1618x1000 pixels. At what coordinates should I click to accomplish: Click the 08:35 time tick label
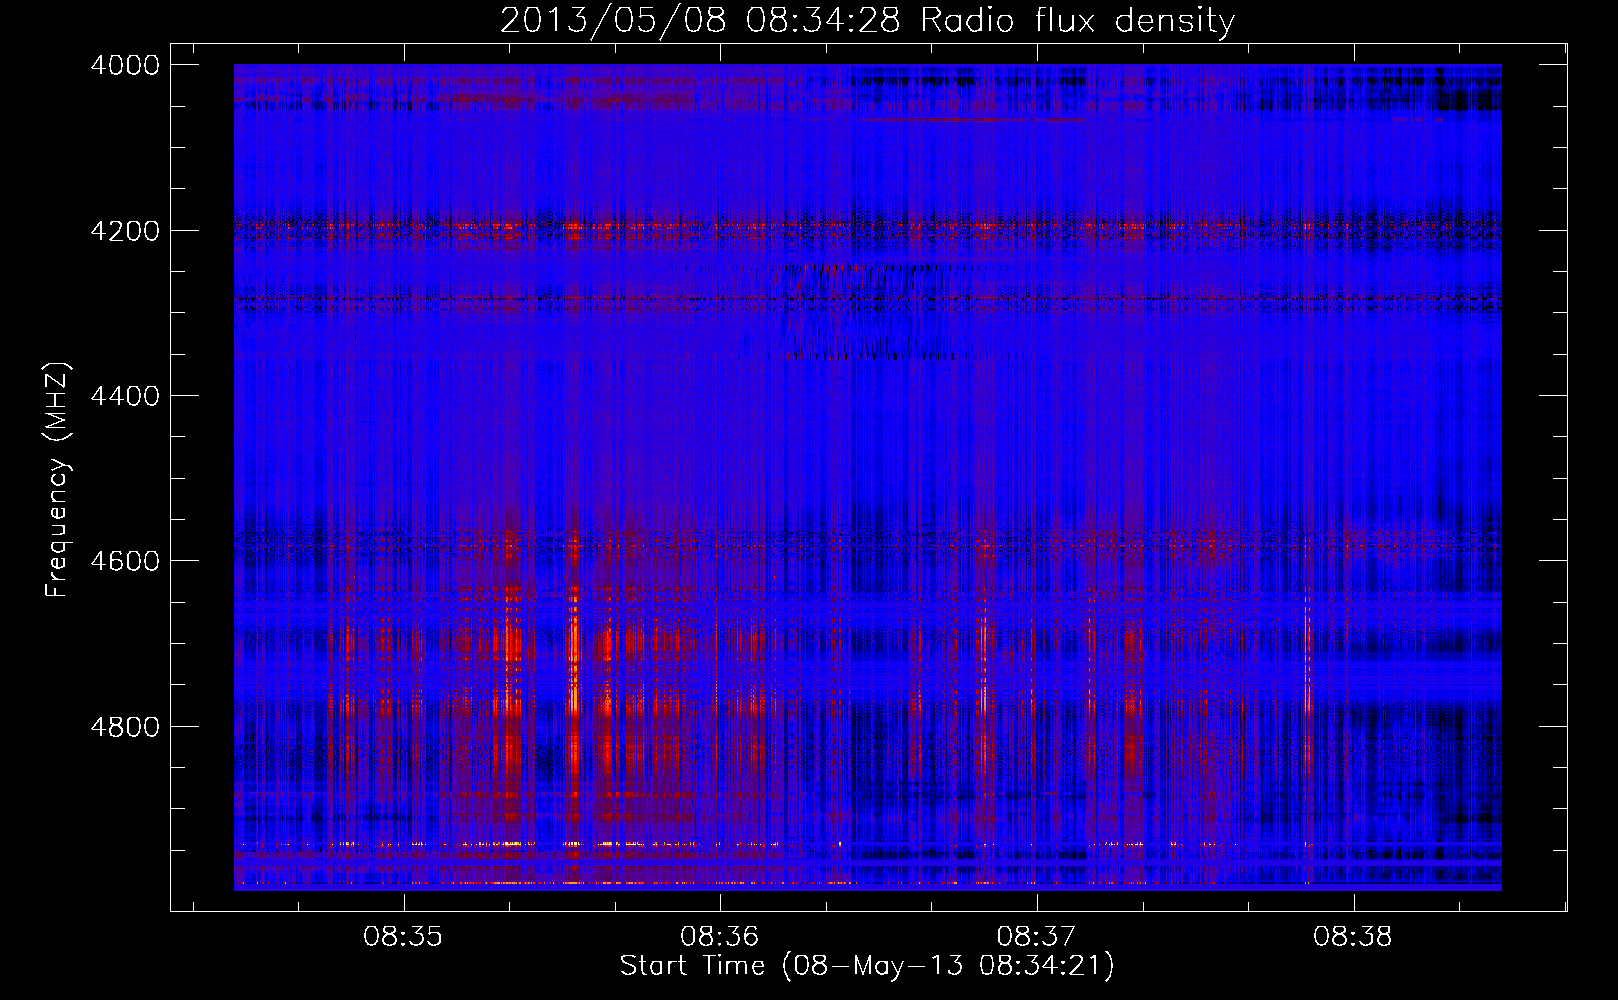(x=403, y=937)
